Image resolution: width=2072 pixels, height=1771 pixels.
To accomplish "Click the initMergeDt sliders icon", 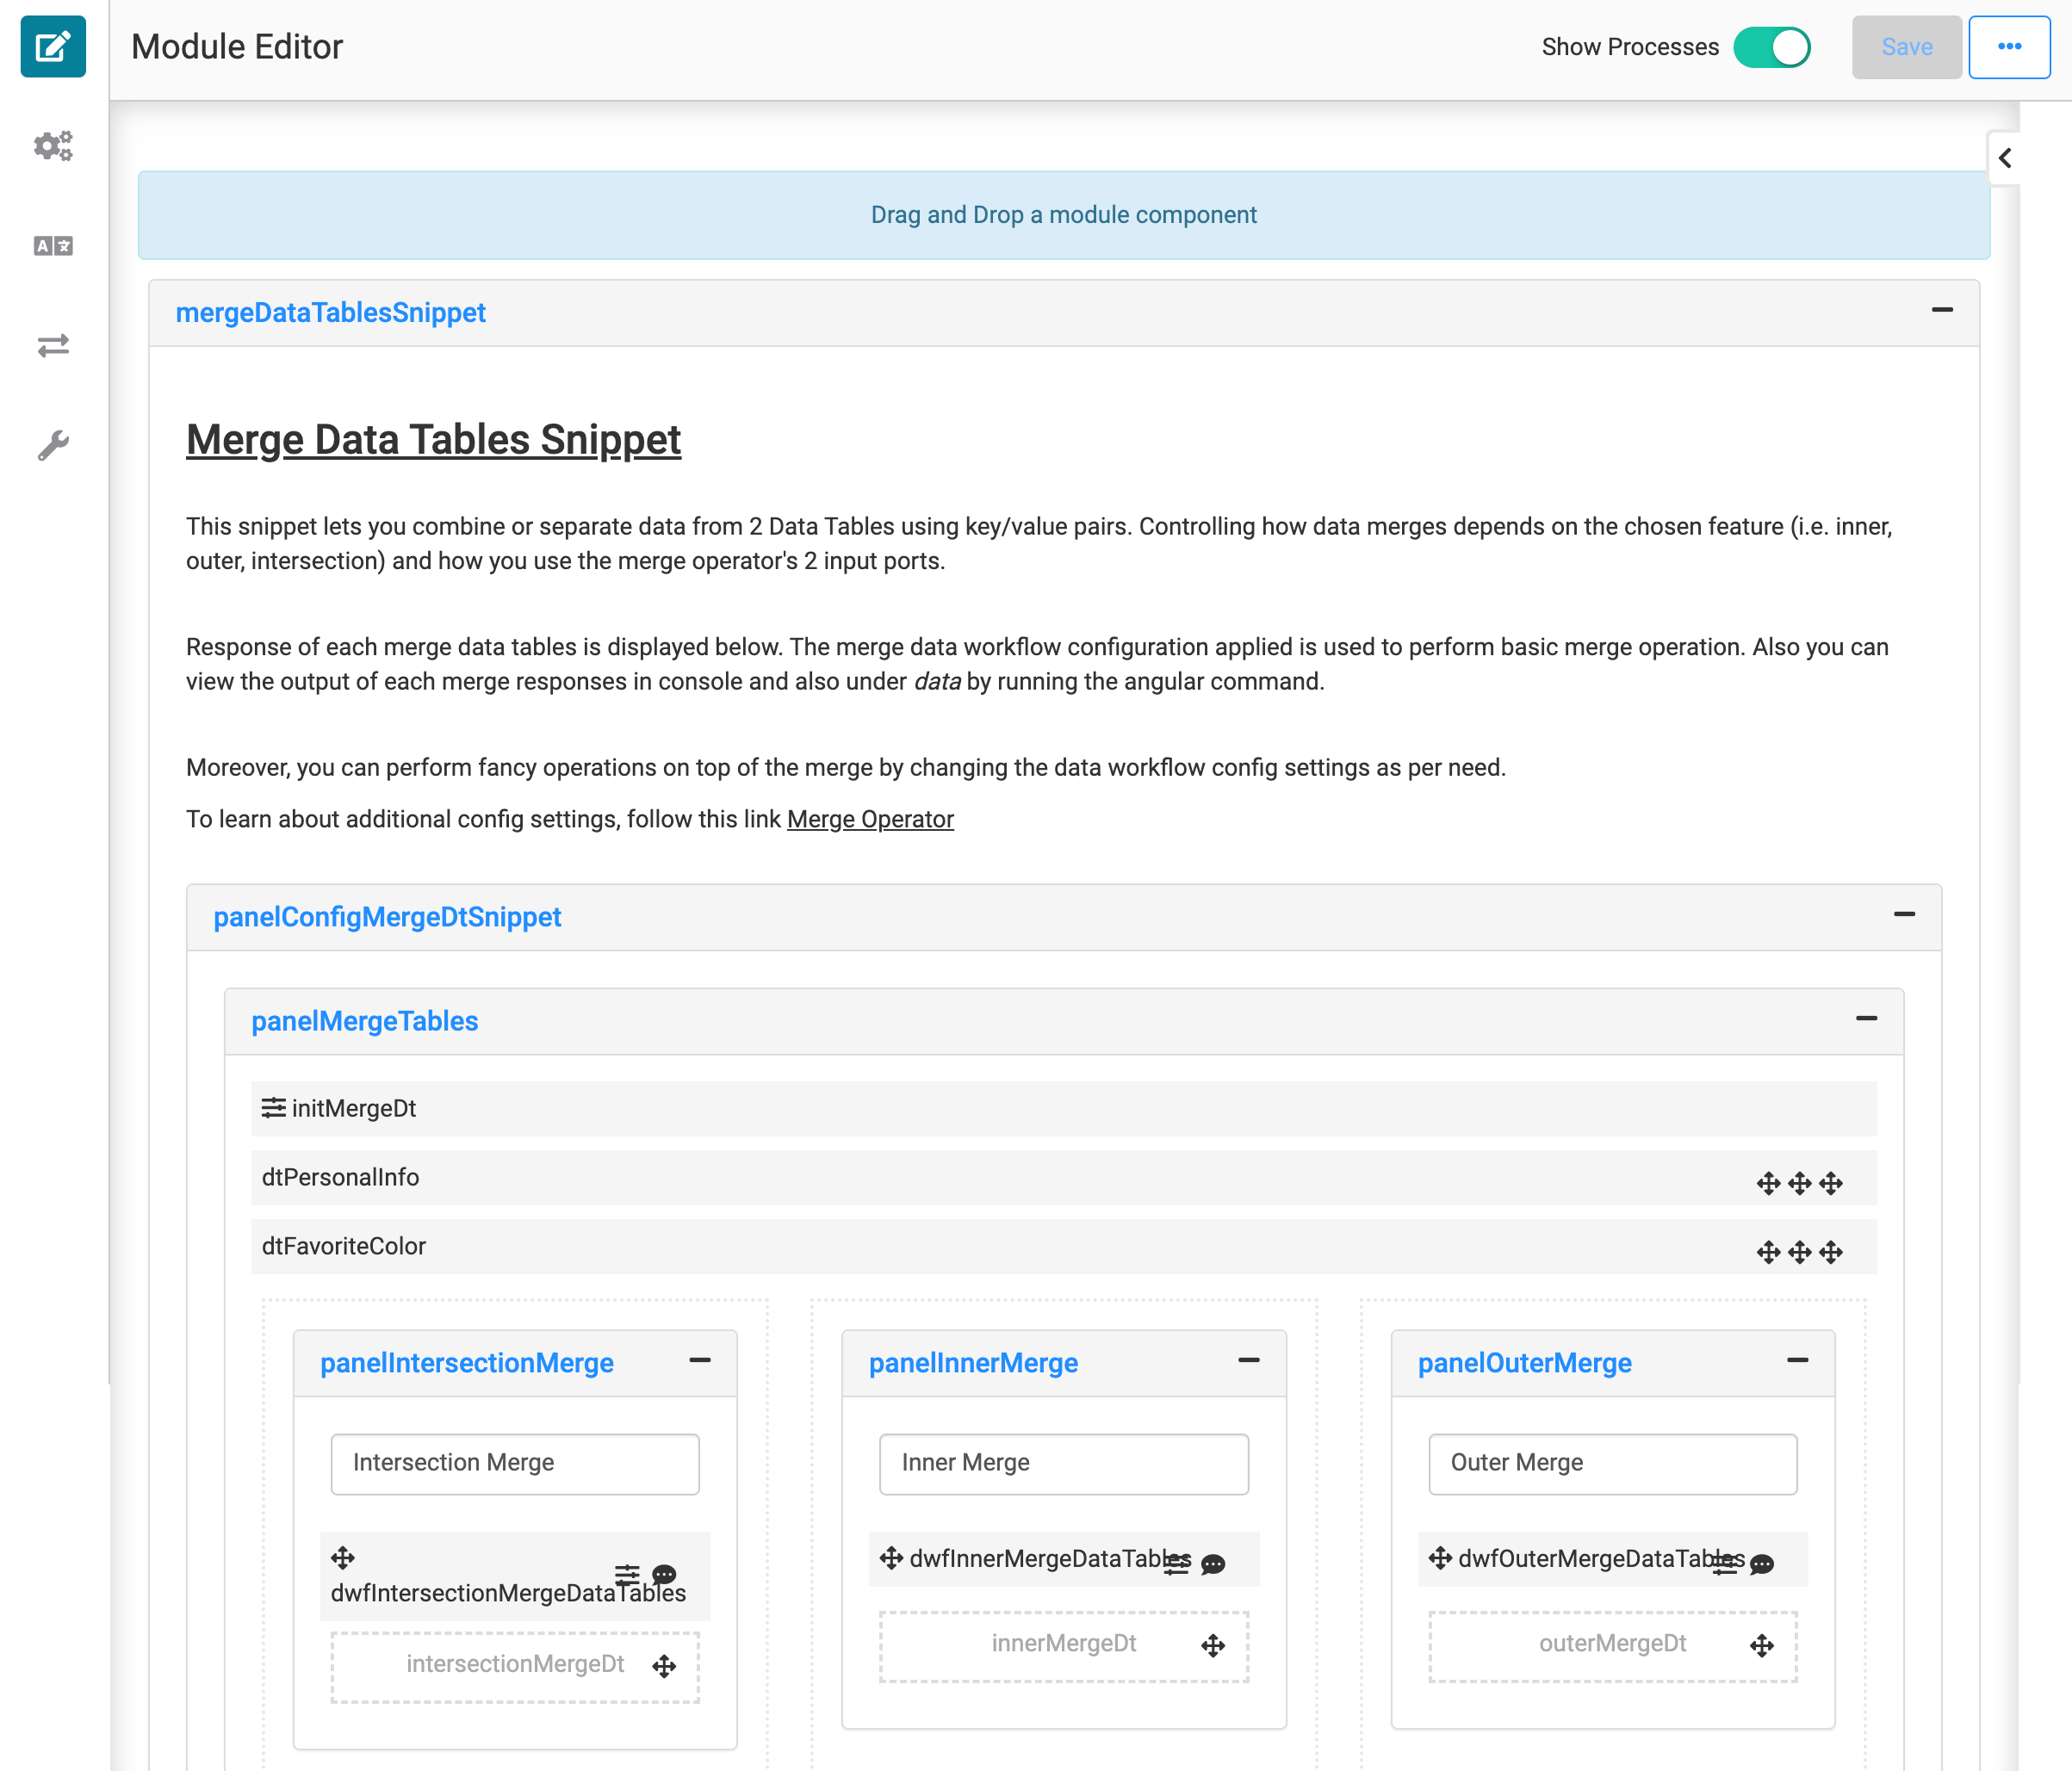I will [x=273, y=1108].
